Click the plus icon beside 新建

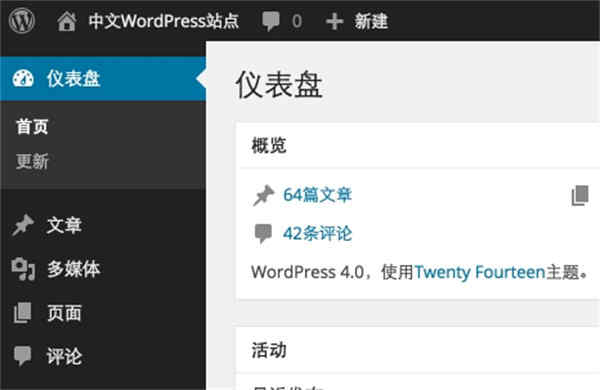pyautogui.click(x=334, y=21)
